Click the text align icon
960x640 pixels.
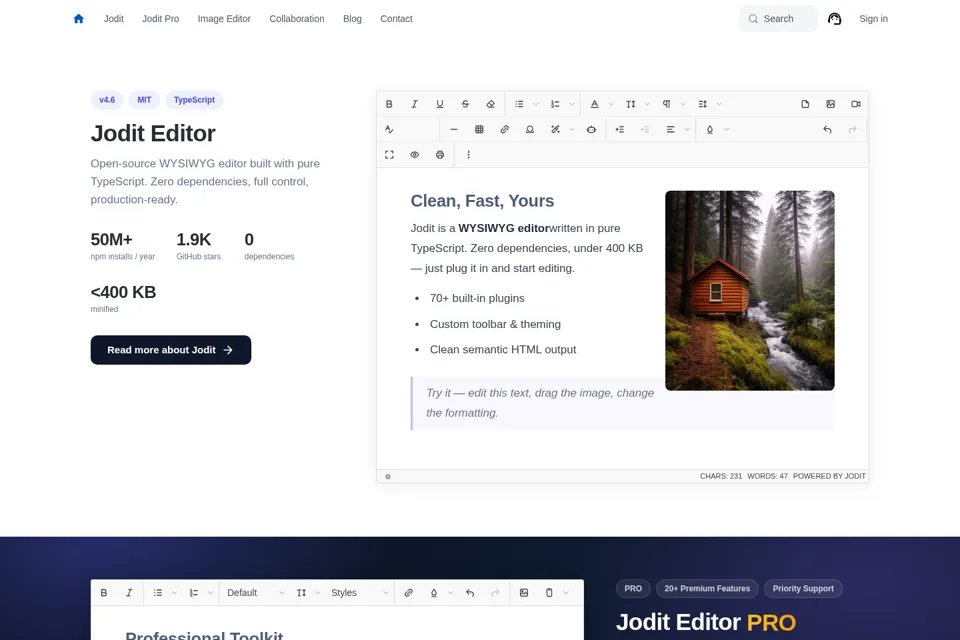pos(670,129)
